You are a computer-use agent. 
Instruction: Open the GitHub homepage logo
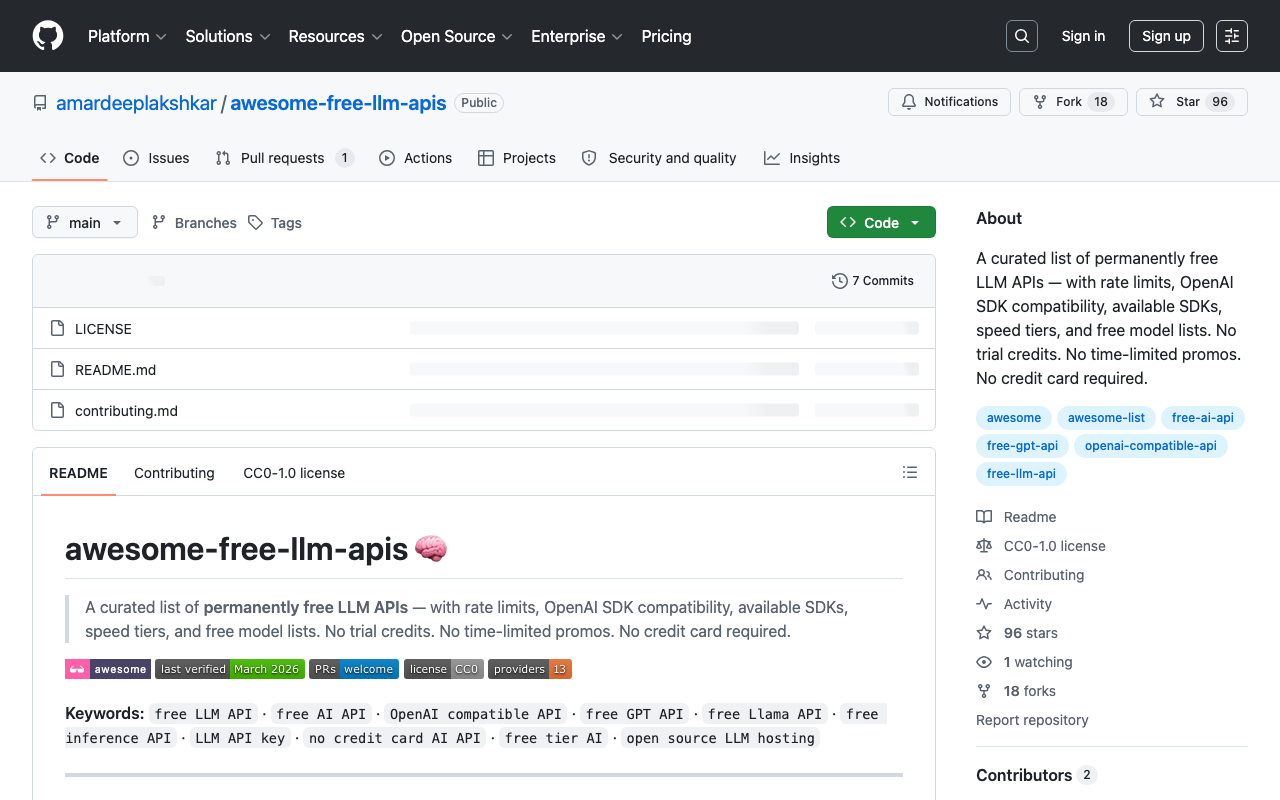pos(48,36)
